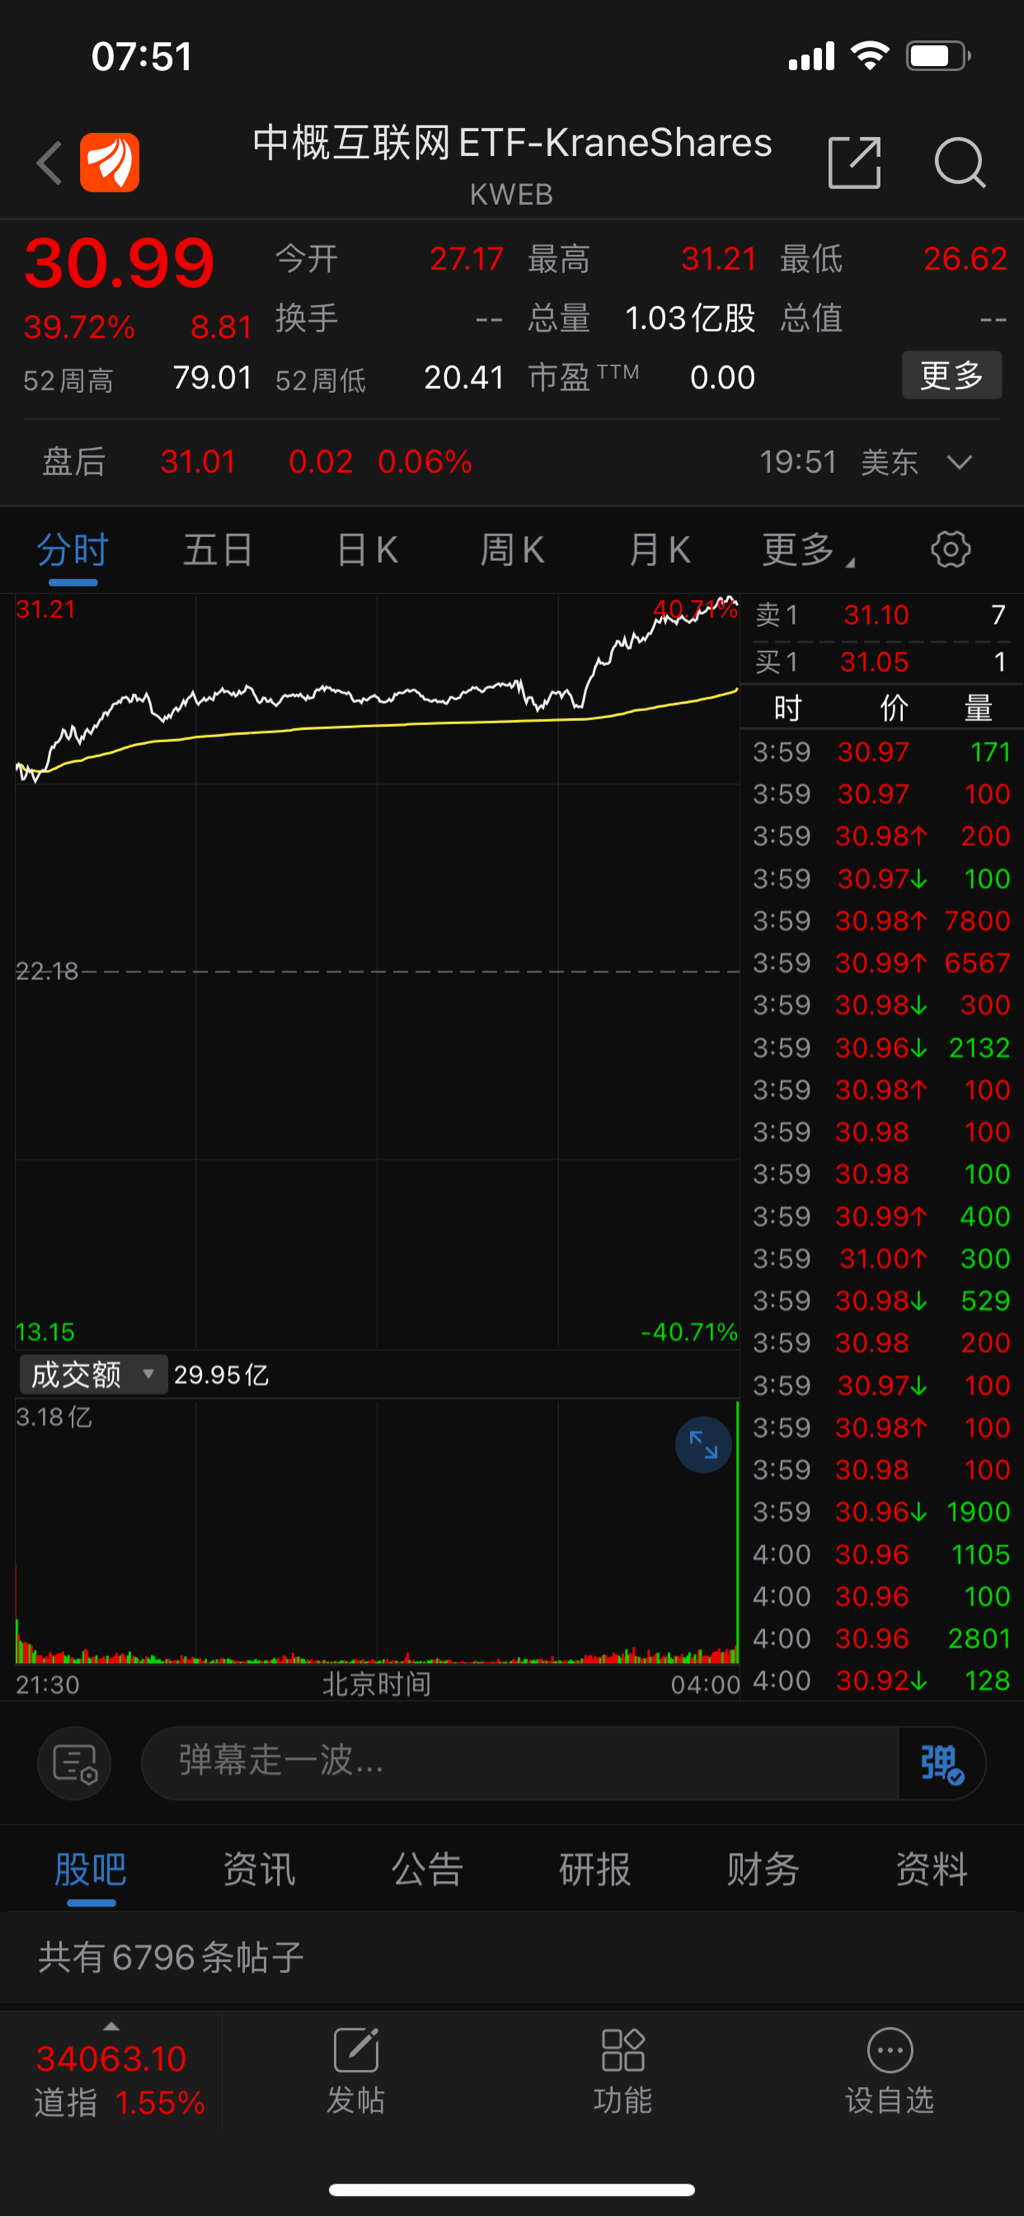The image size is (1024, 2217).
Task: Tap the 弹幕走一波 comment input field
Action: pyautogui.click(x=520, y=1763)
